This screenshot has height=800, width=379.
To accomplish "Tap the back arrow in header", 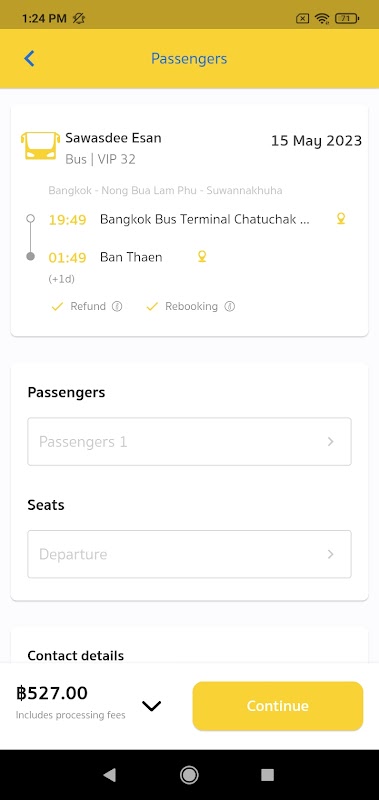I will pyautogui.click(x=29, y=59).
